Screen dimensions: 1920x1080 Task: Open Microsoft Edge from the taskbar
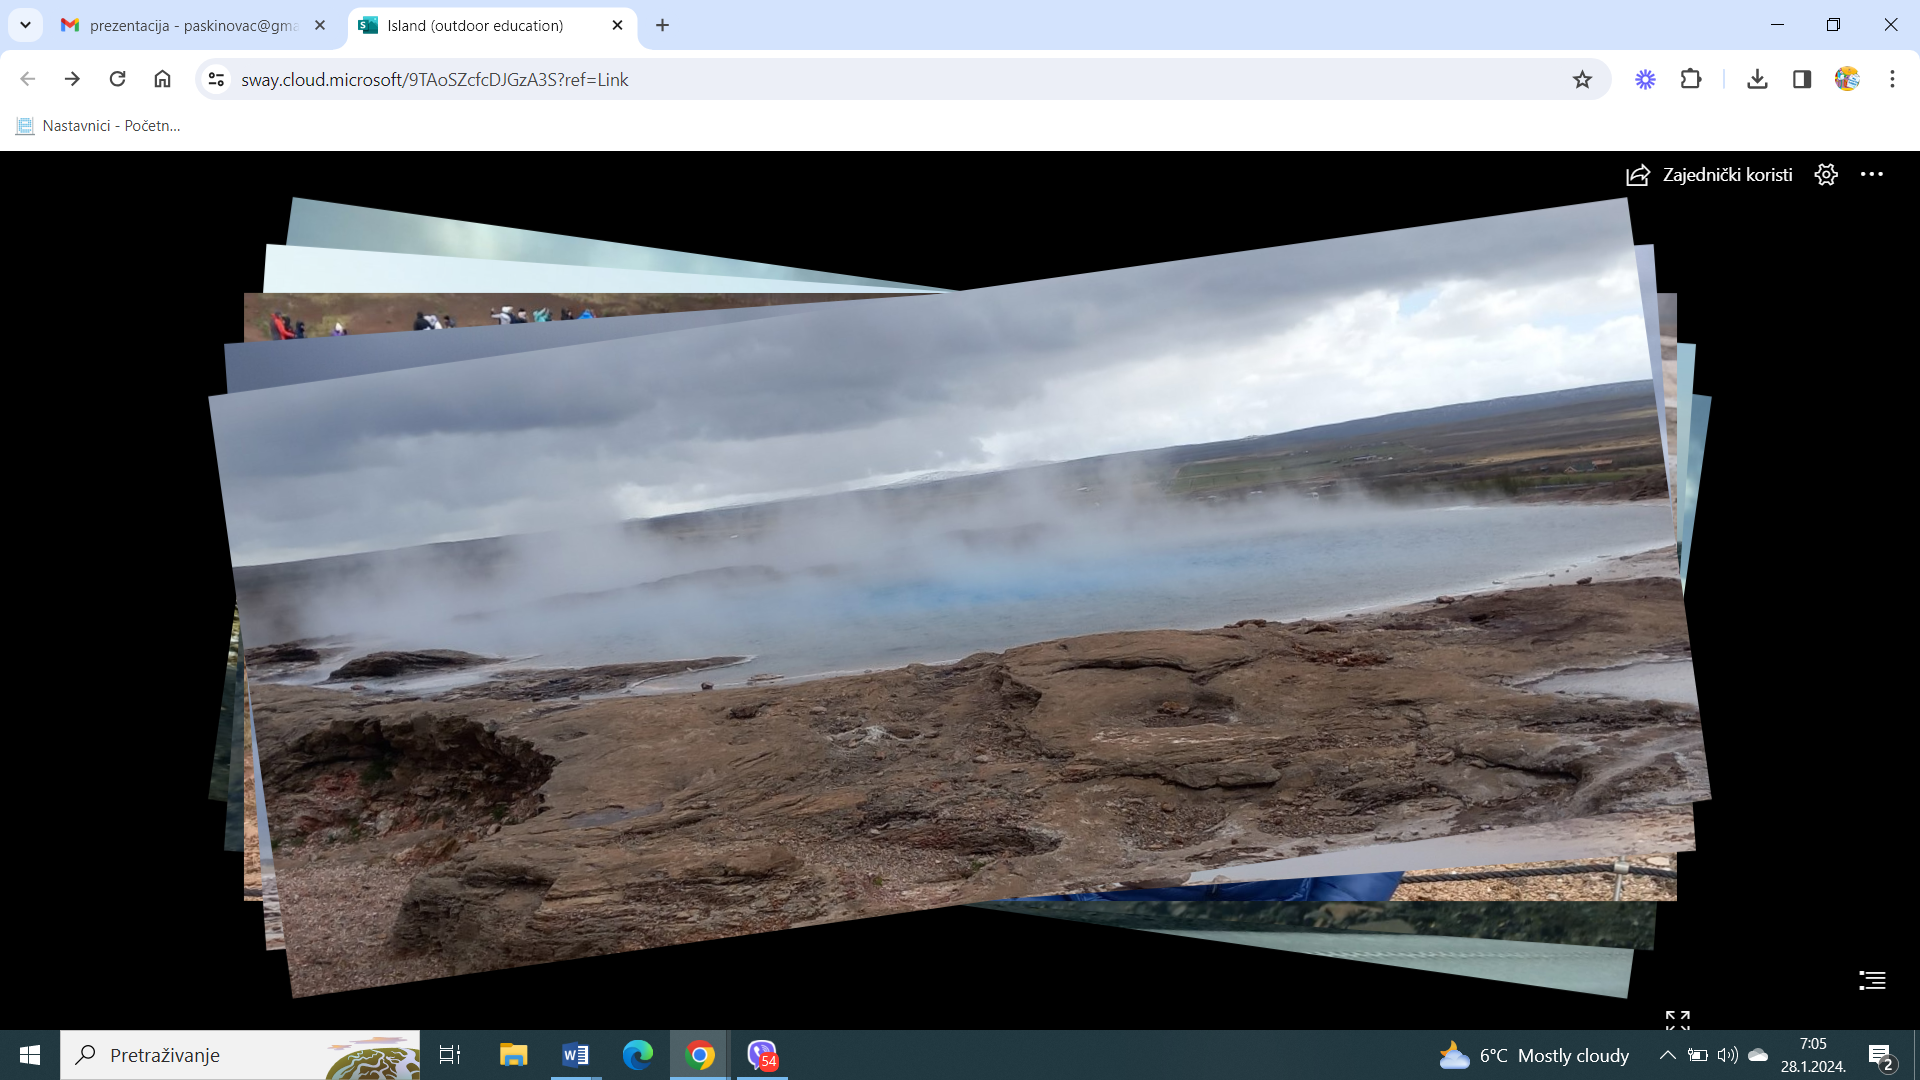click(638, 1055)
